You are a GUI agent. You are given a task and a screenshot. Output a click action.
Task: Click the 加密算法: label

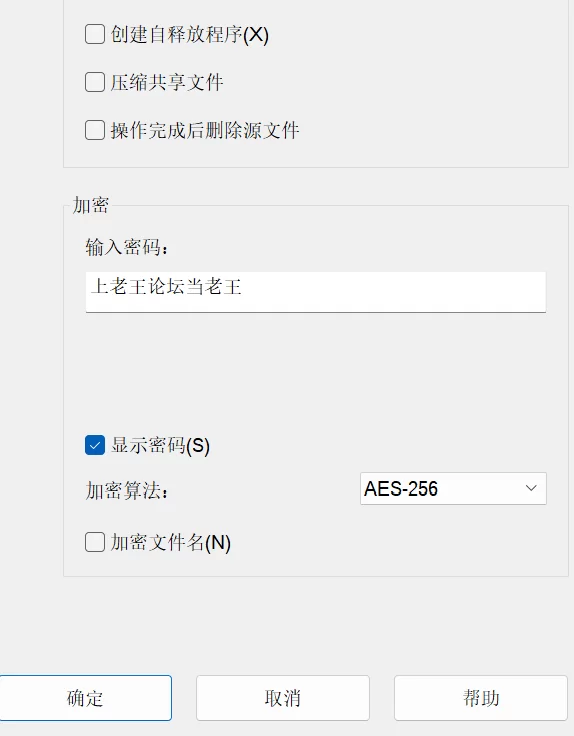(127, 491)
